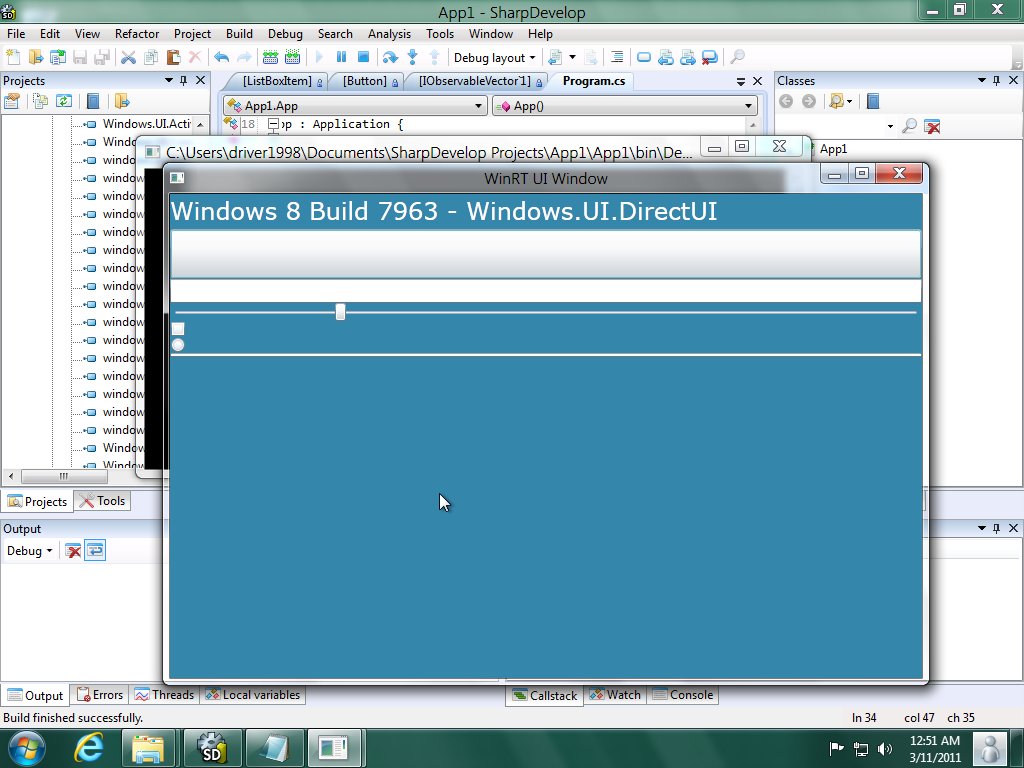Click the New file toolbar icon
The image size is (1024, 768).
(13, 57)
